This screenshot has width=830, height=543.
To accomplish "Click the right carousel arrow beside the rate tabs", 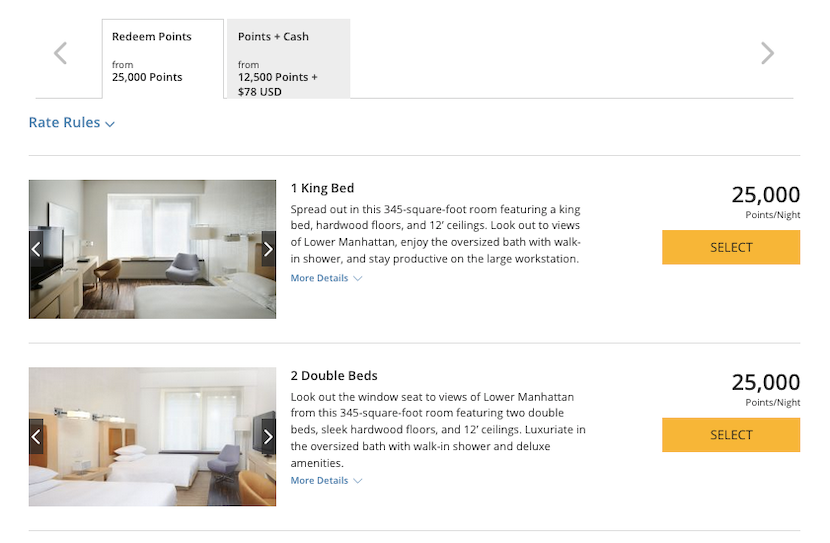I will (767, 53).
